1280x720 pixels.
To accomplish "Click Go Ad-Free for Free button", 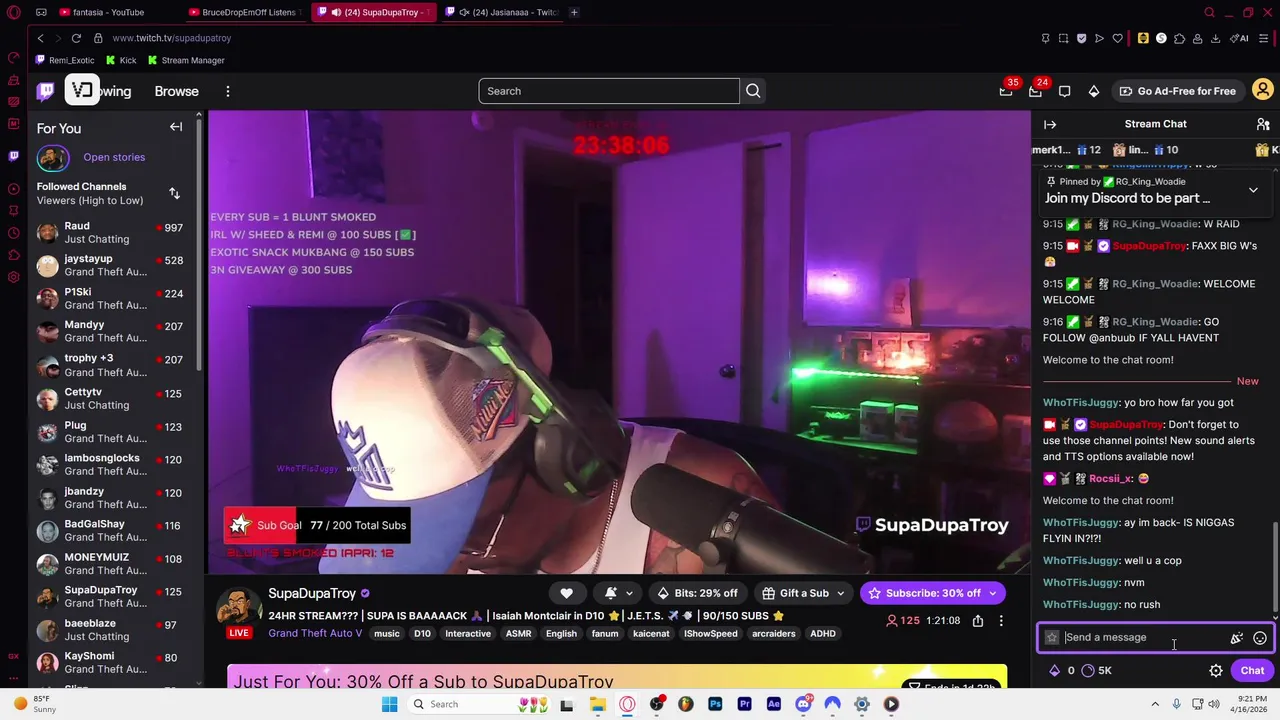I will 1178,91.
